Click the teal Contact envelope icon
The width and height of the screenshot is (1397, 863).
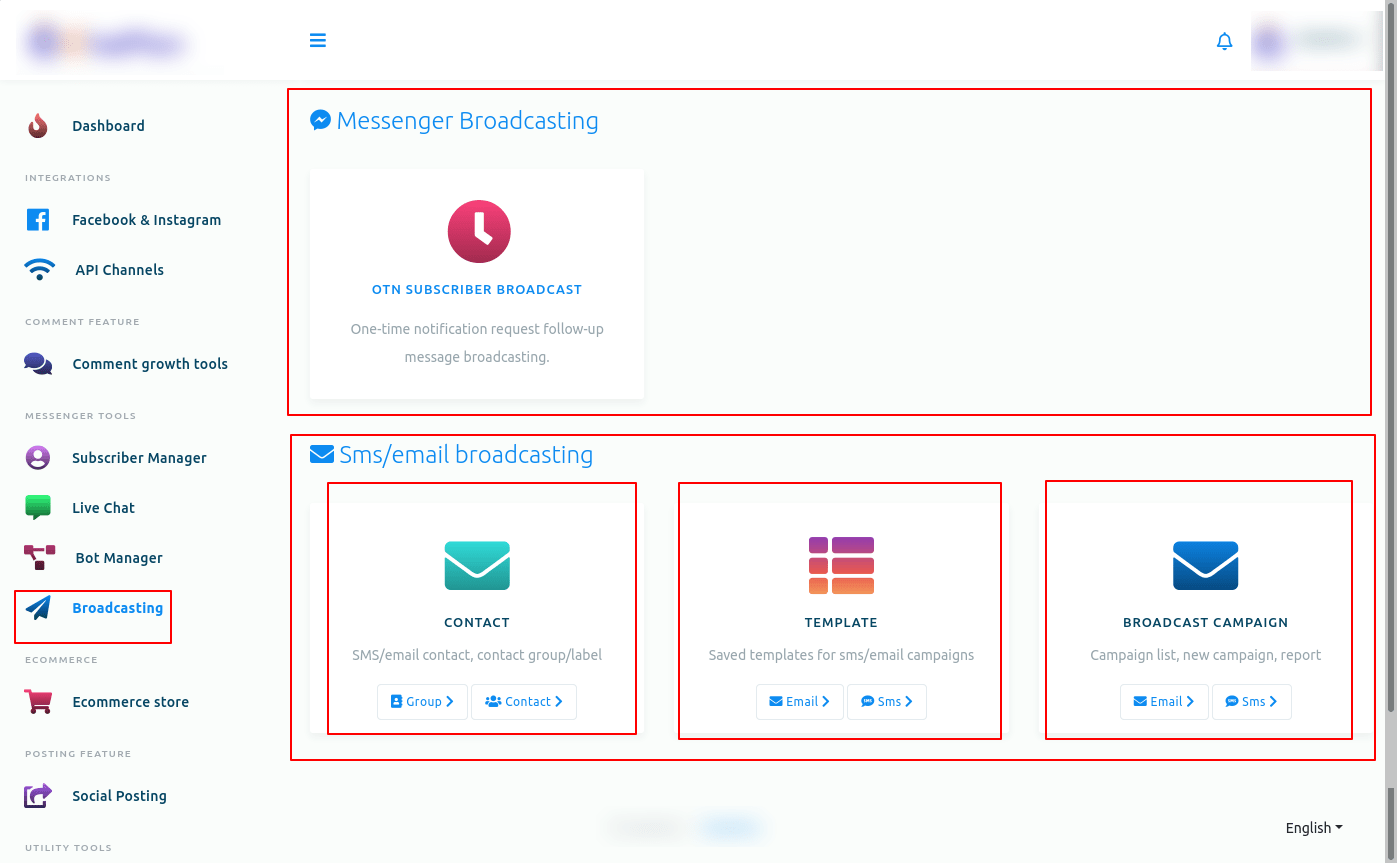(477, 565)
